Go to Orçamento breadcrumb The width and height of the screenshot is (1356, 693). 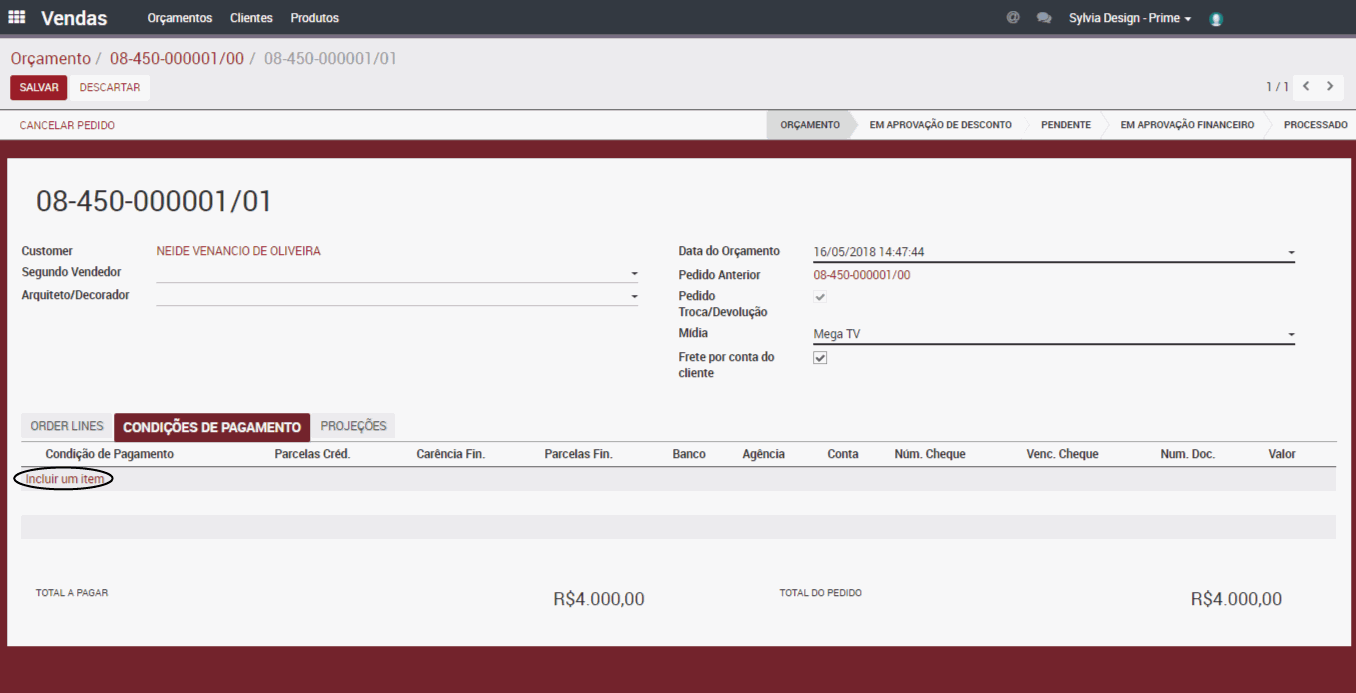pos(51,59)
